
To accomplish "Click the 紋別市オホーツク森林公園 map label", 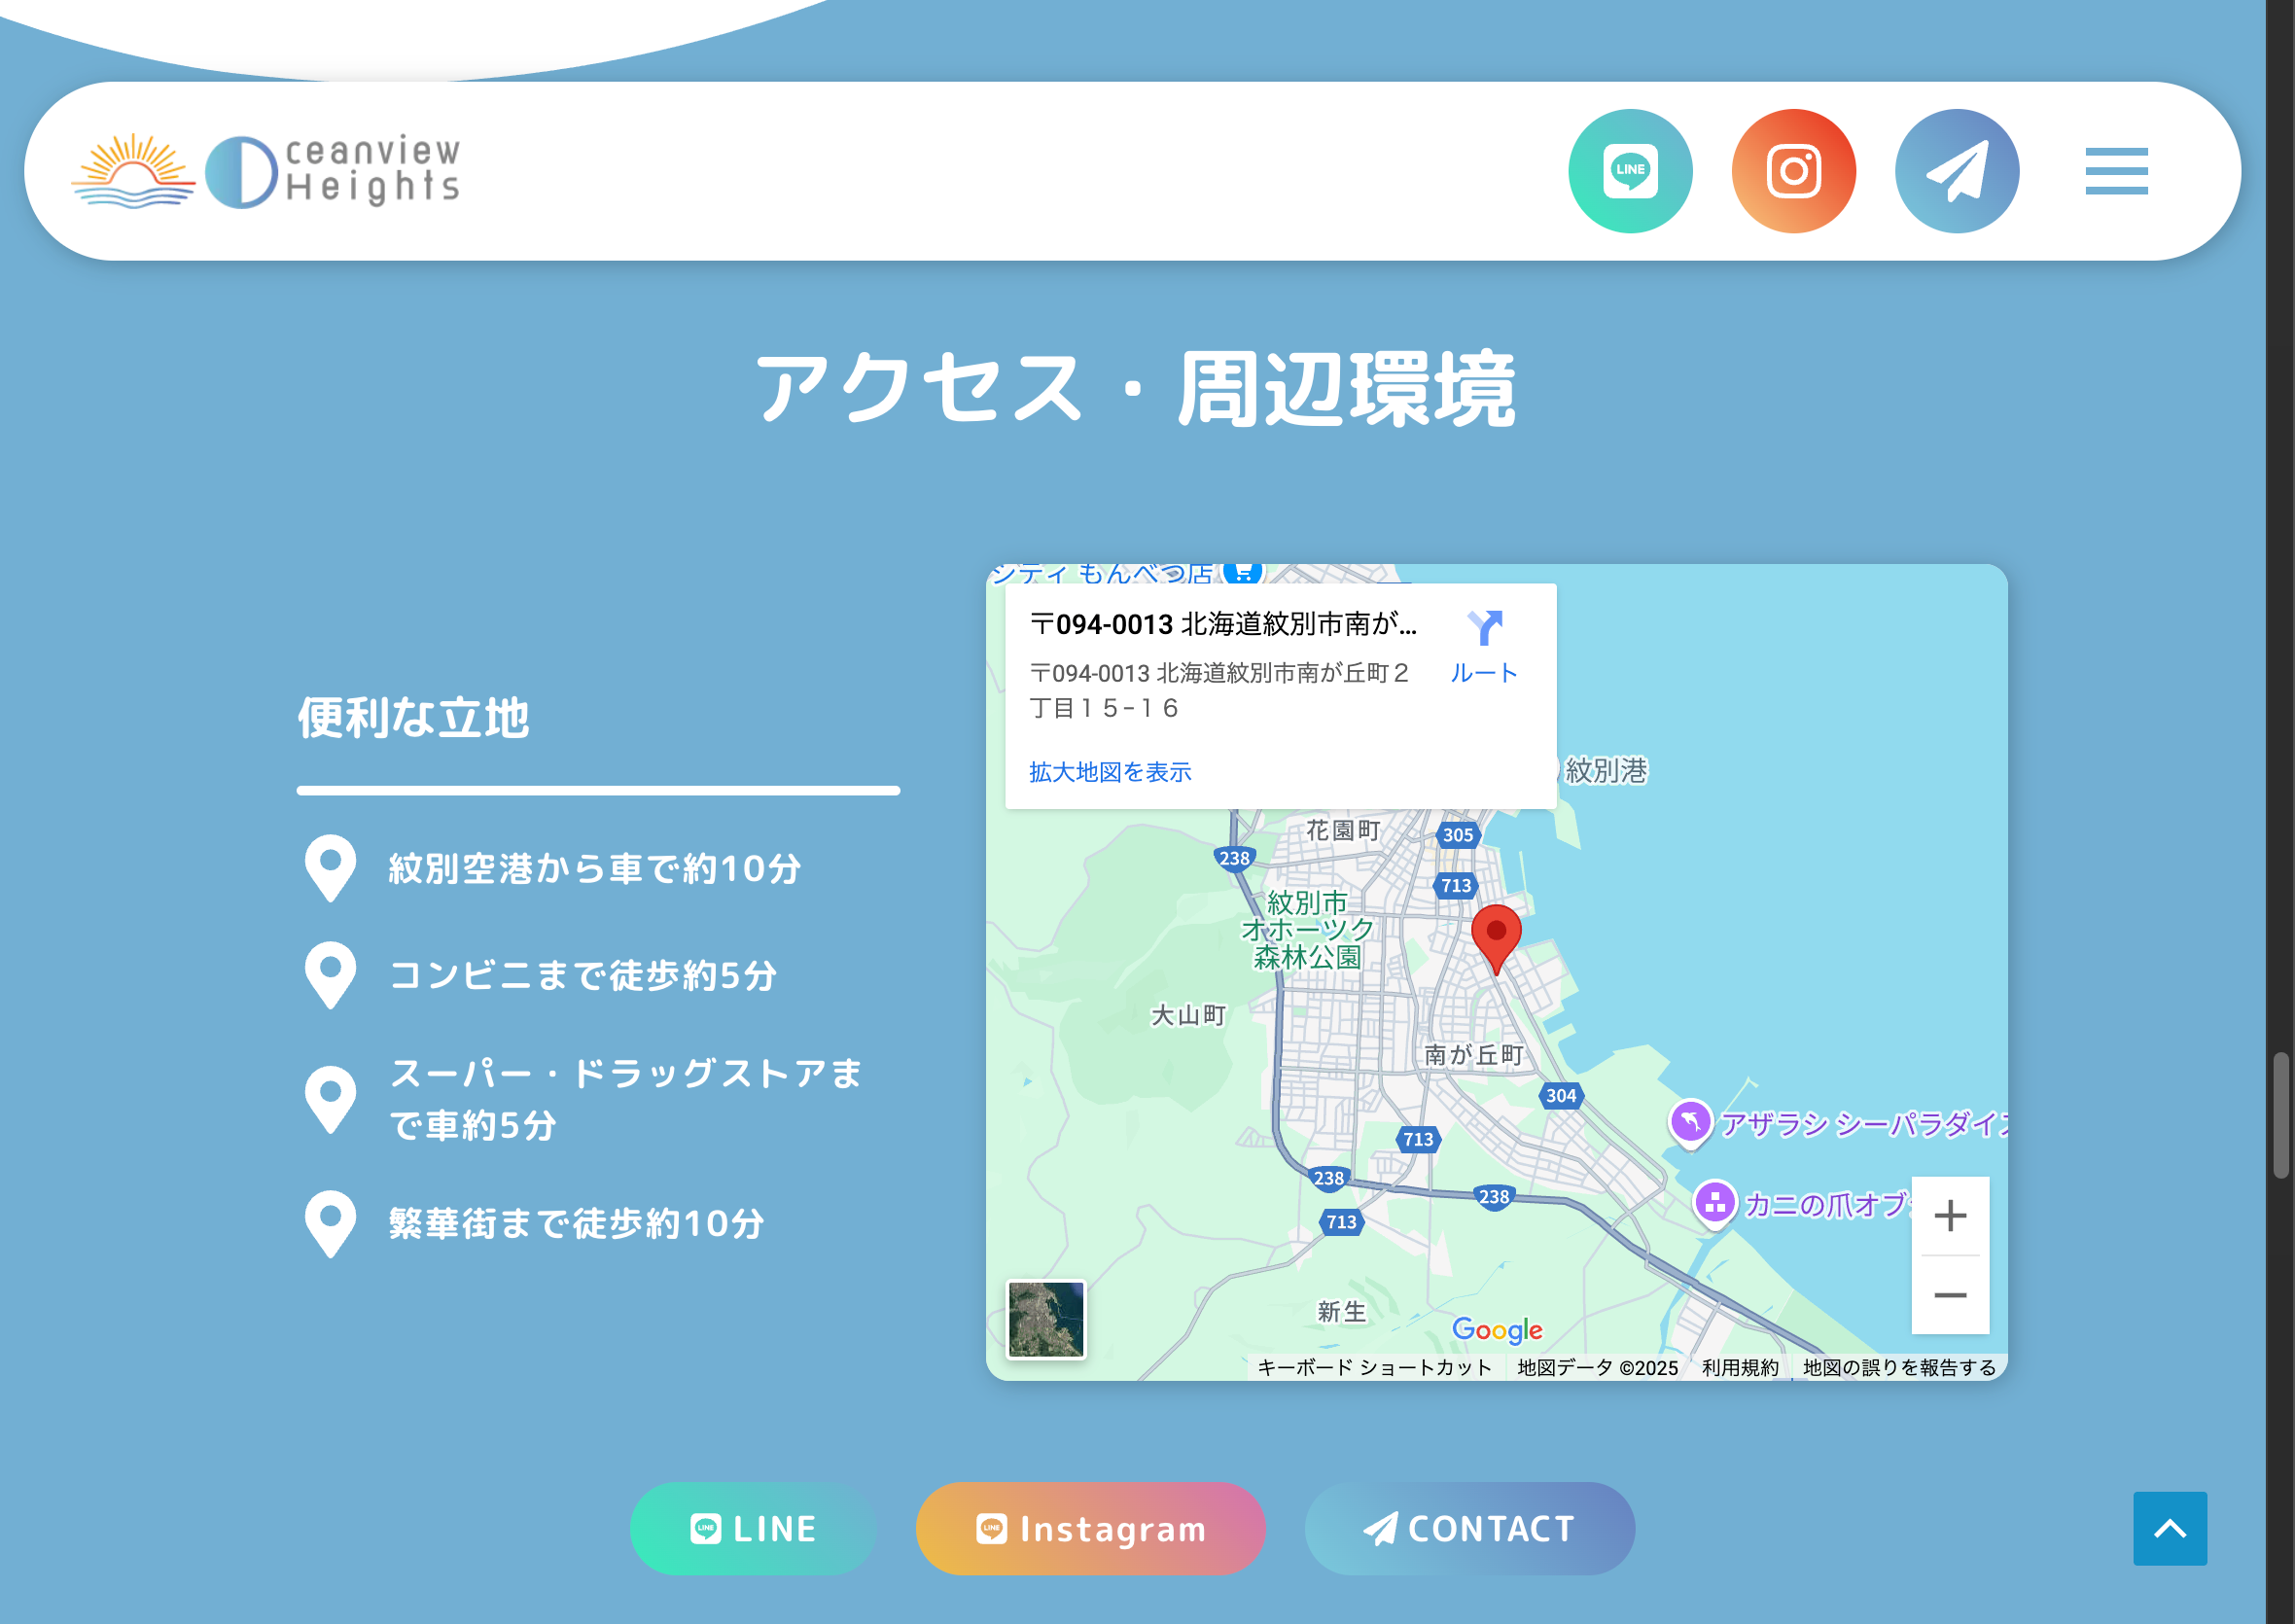I will [1307, 930].
